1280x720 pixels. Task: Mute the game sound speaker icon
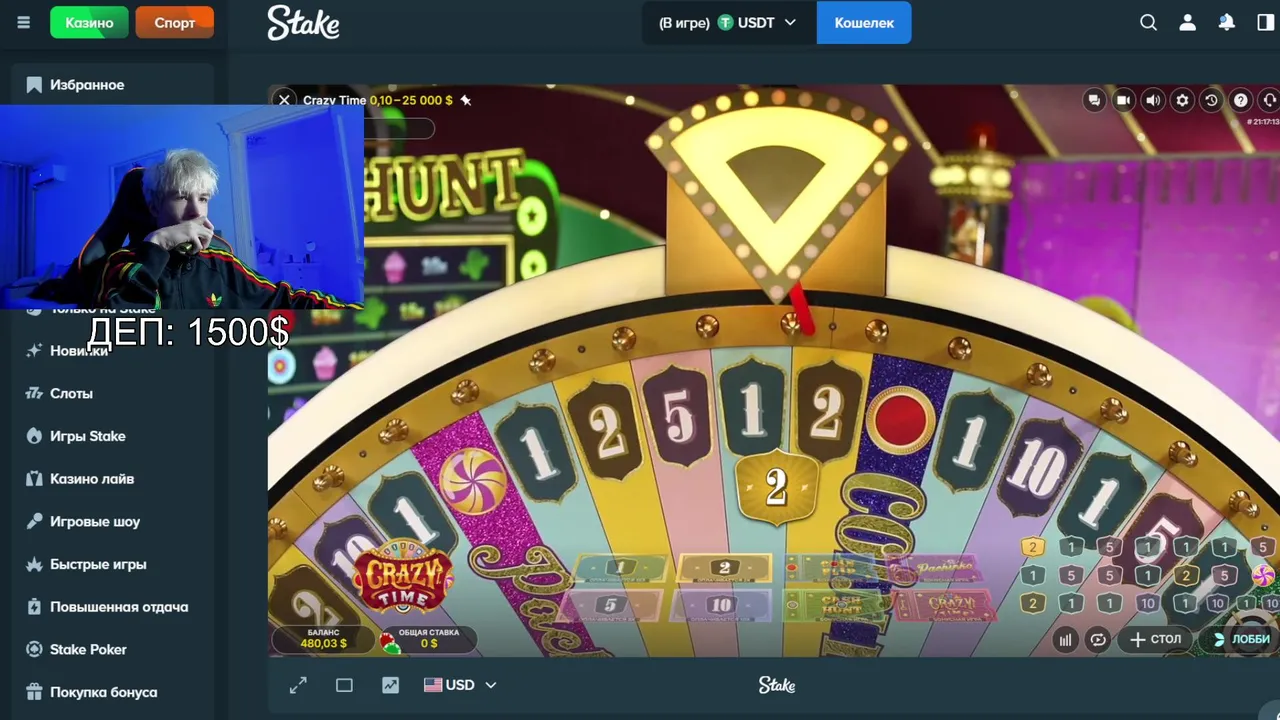point(1153,100)
